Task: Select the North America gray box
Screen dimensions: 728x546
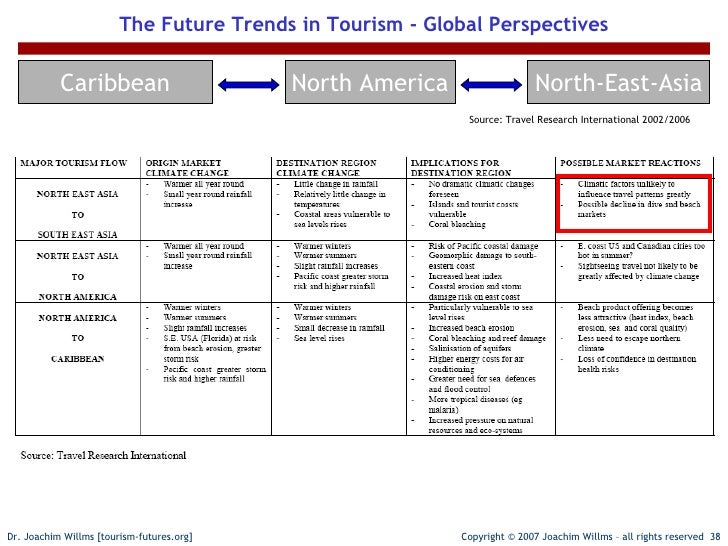Action: 370,82
